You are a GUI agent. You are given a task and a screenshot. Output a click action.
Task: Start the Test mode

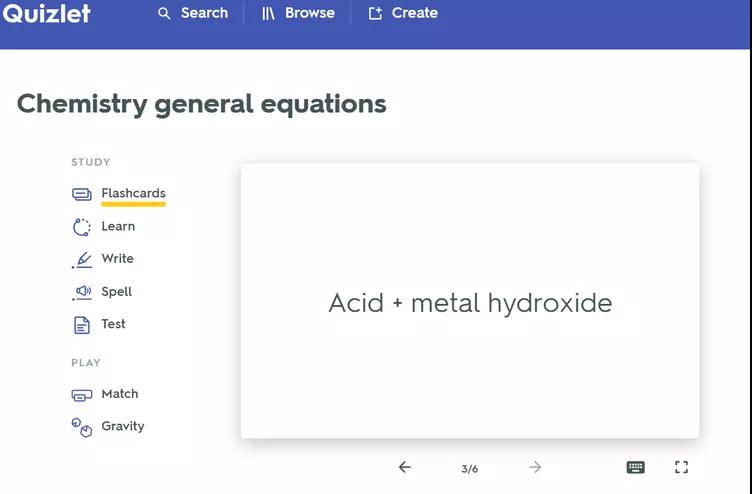(x=113, y=324)
